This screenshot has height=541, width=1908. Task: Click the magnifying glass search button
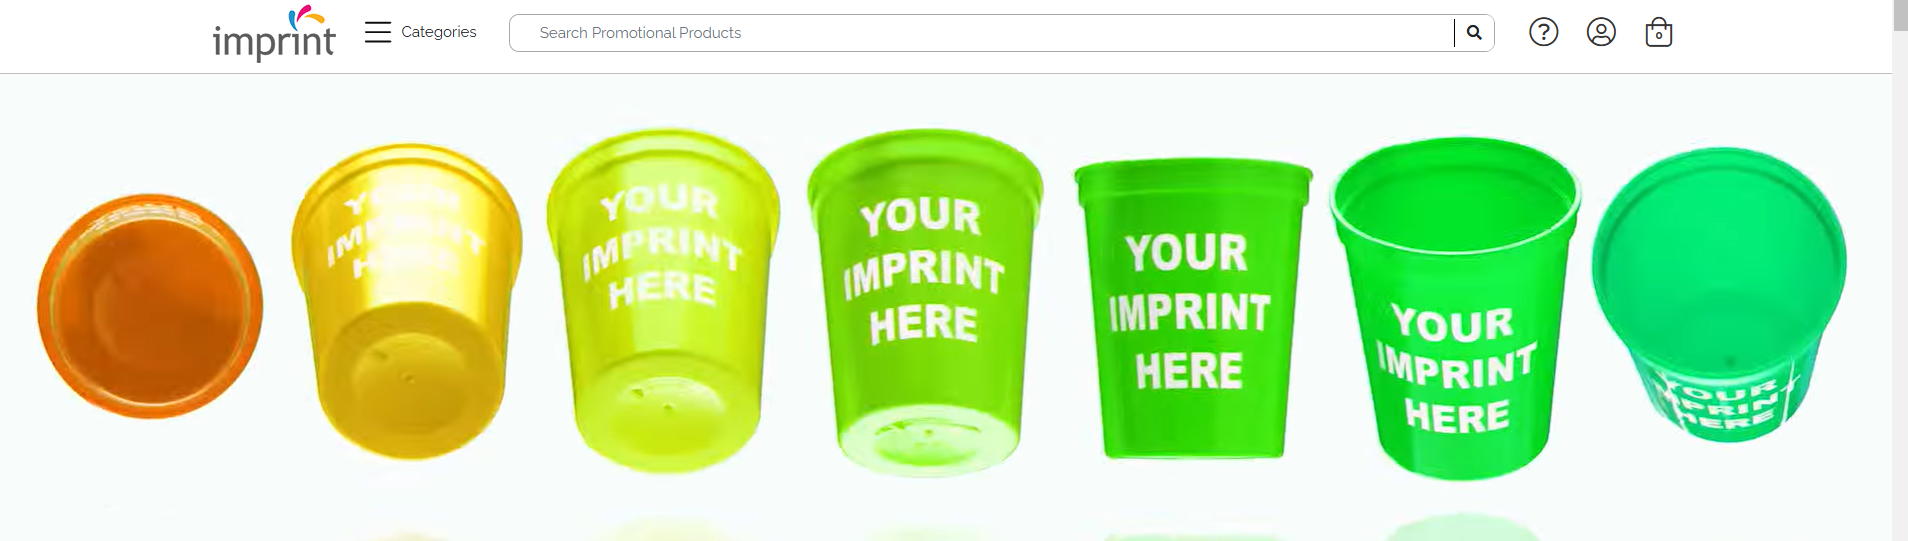click(x=1474, y=33)
